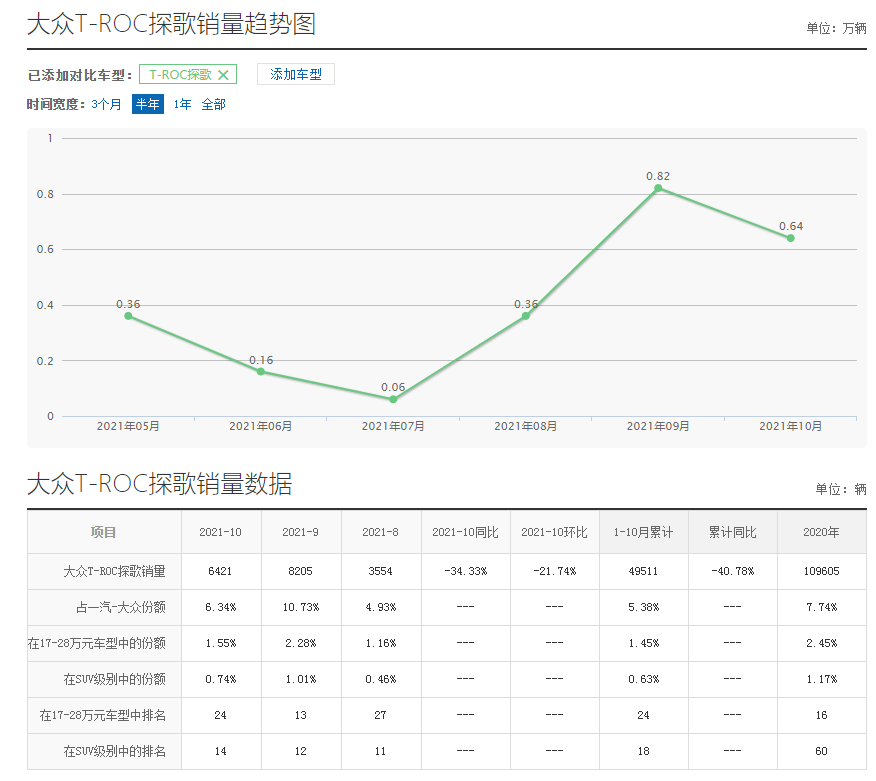
Task: Click the sales value 8205
Action: pos(301,572)
